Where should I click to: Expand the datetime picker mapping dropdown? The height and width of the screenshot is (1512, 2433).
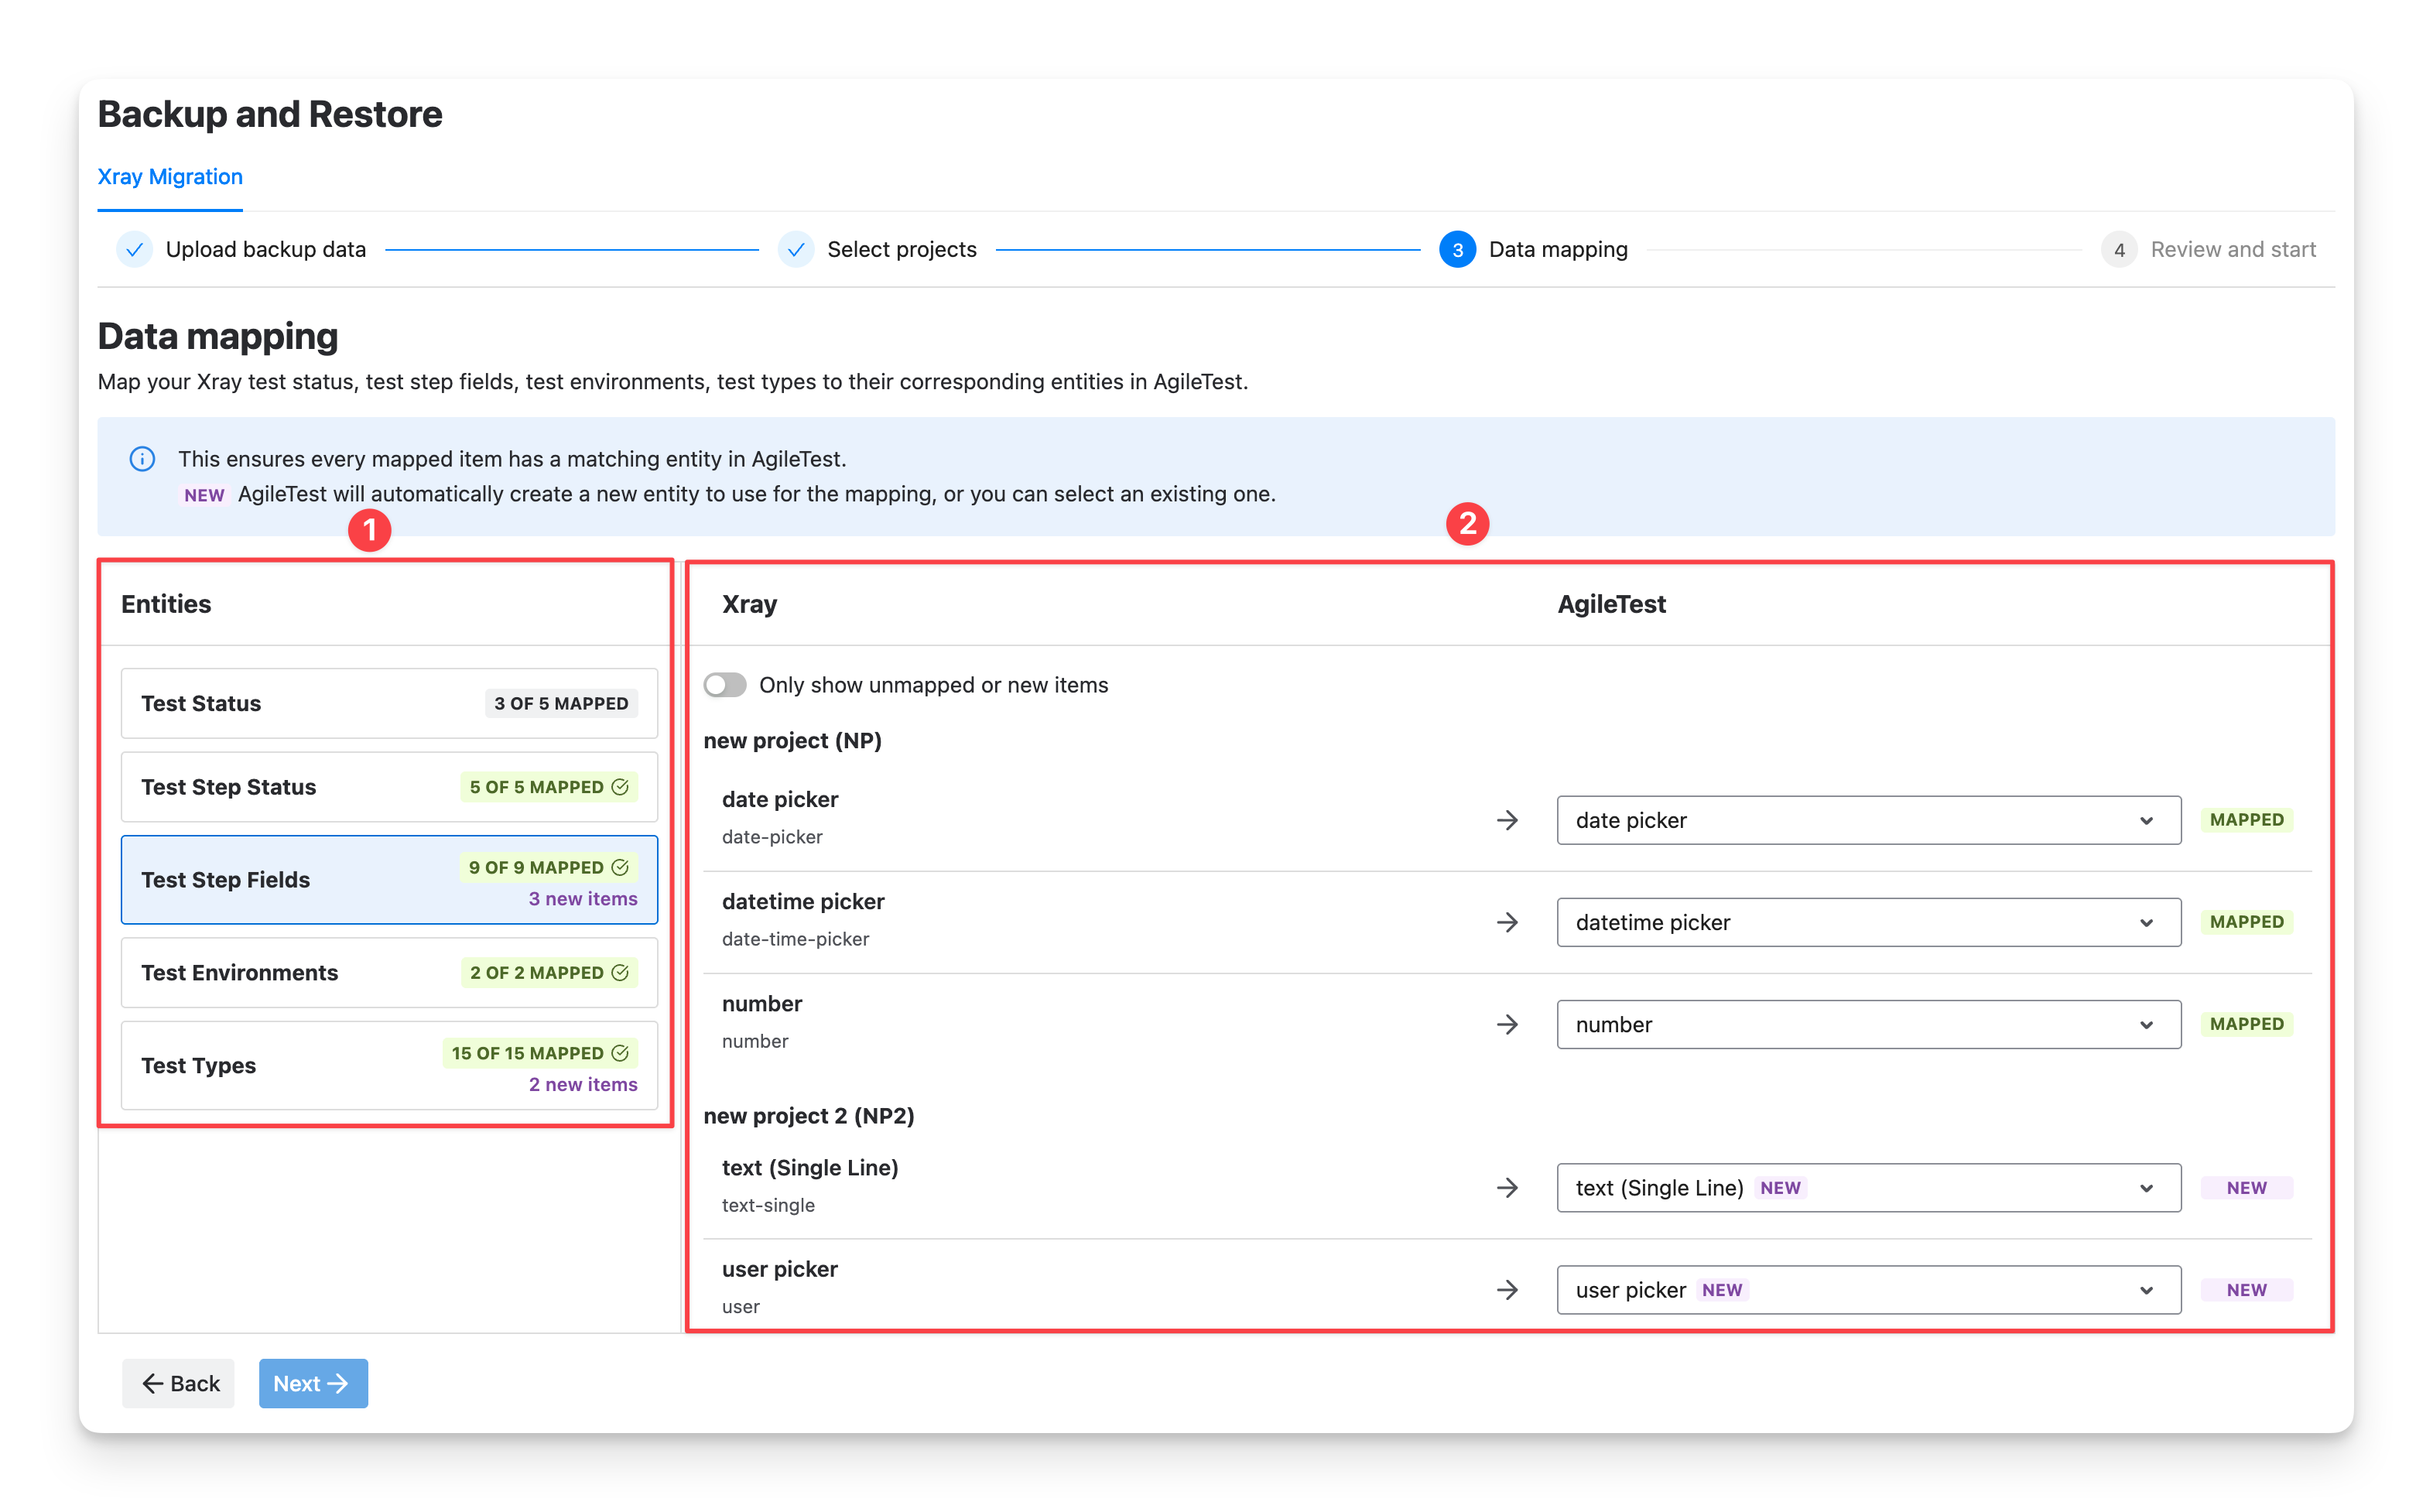coord(1868,922)
